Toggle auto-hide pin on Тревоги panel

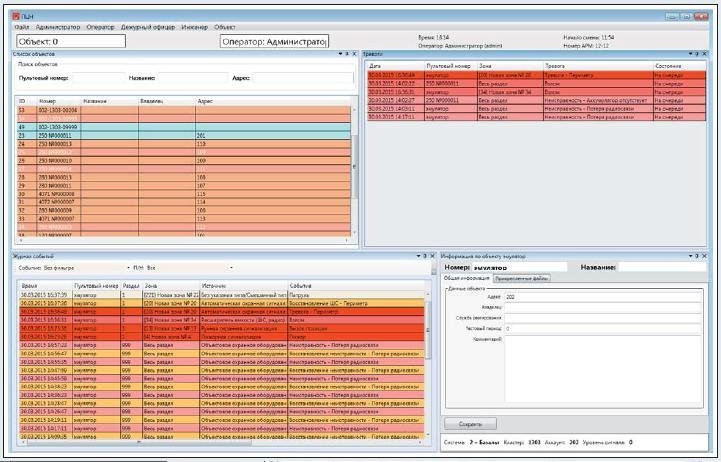pos(696,53)
